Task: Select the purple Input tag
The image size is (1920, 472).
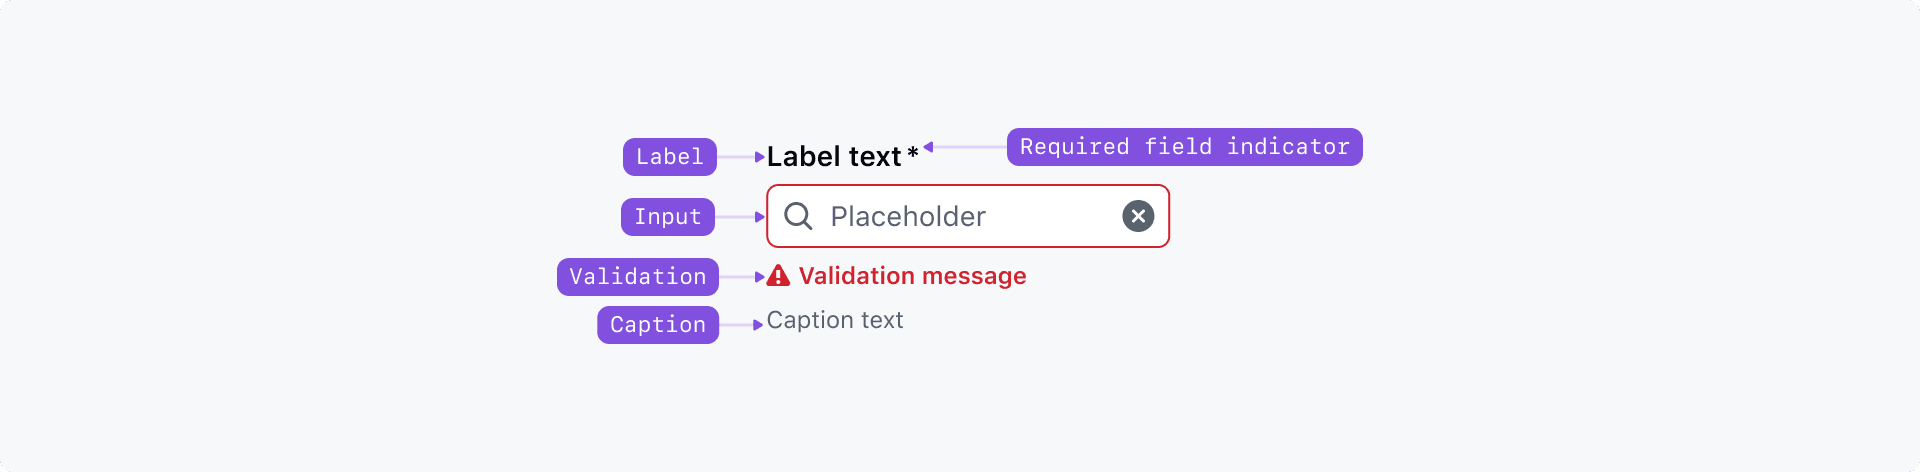Action: pos(668,217)
